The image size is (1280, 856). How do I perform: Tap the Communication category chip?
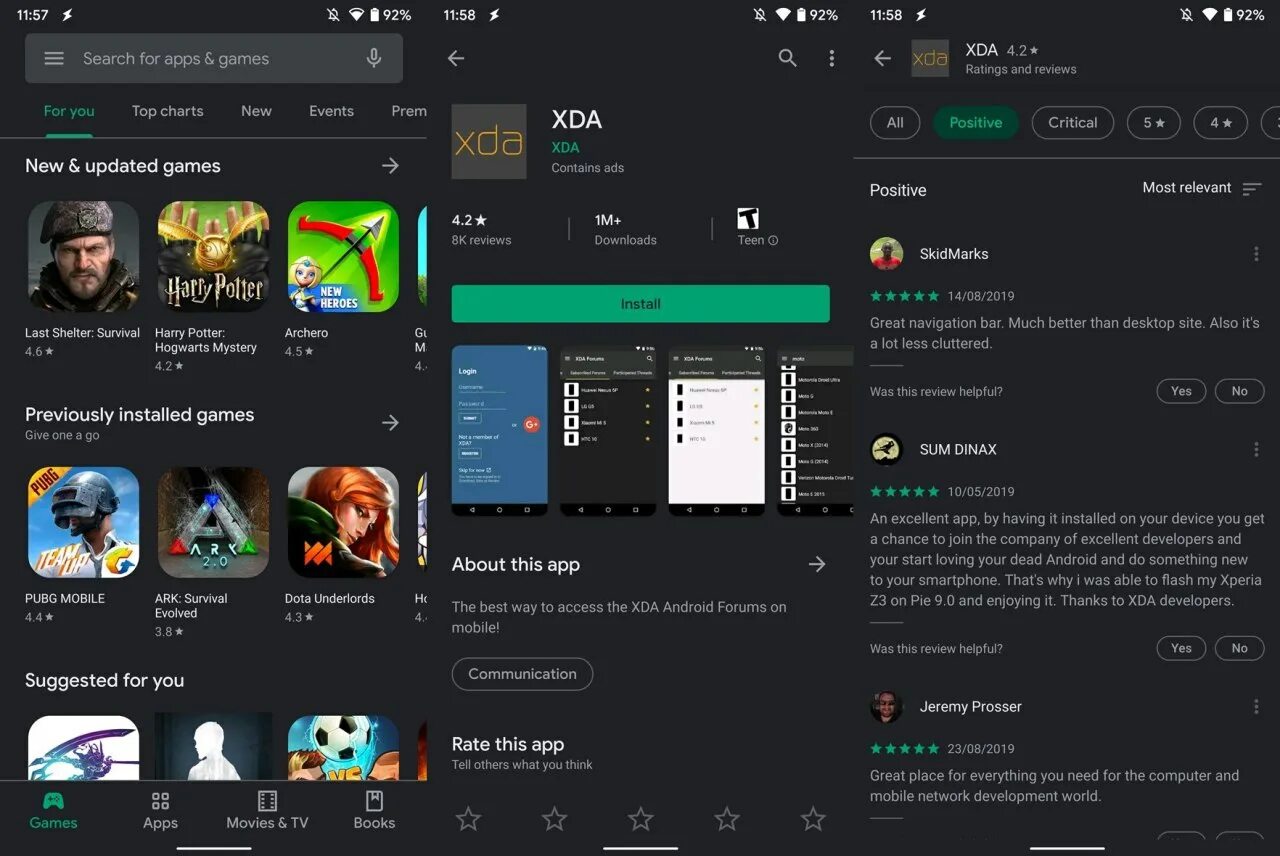(x=522, y=674)
